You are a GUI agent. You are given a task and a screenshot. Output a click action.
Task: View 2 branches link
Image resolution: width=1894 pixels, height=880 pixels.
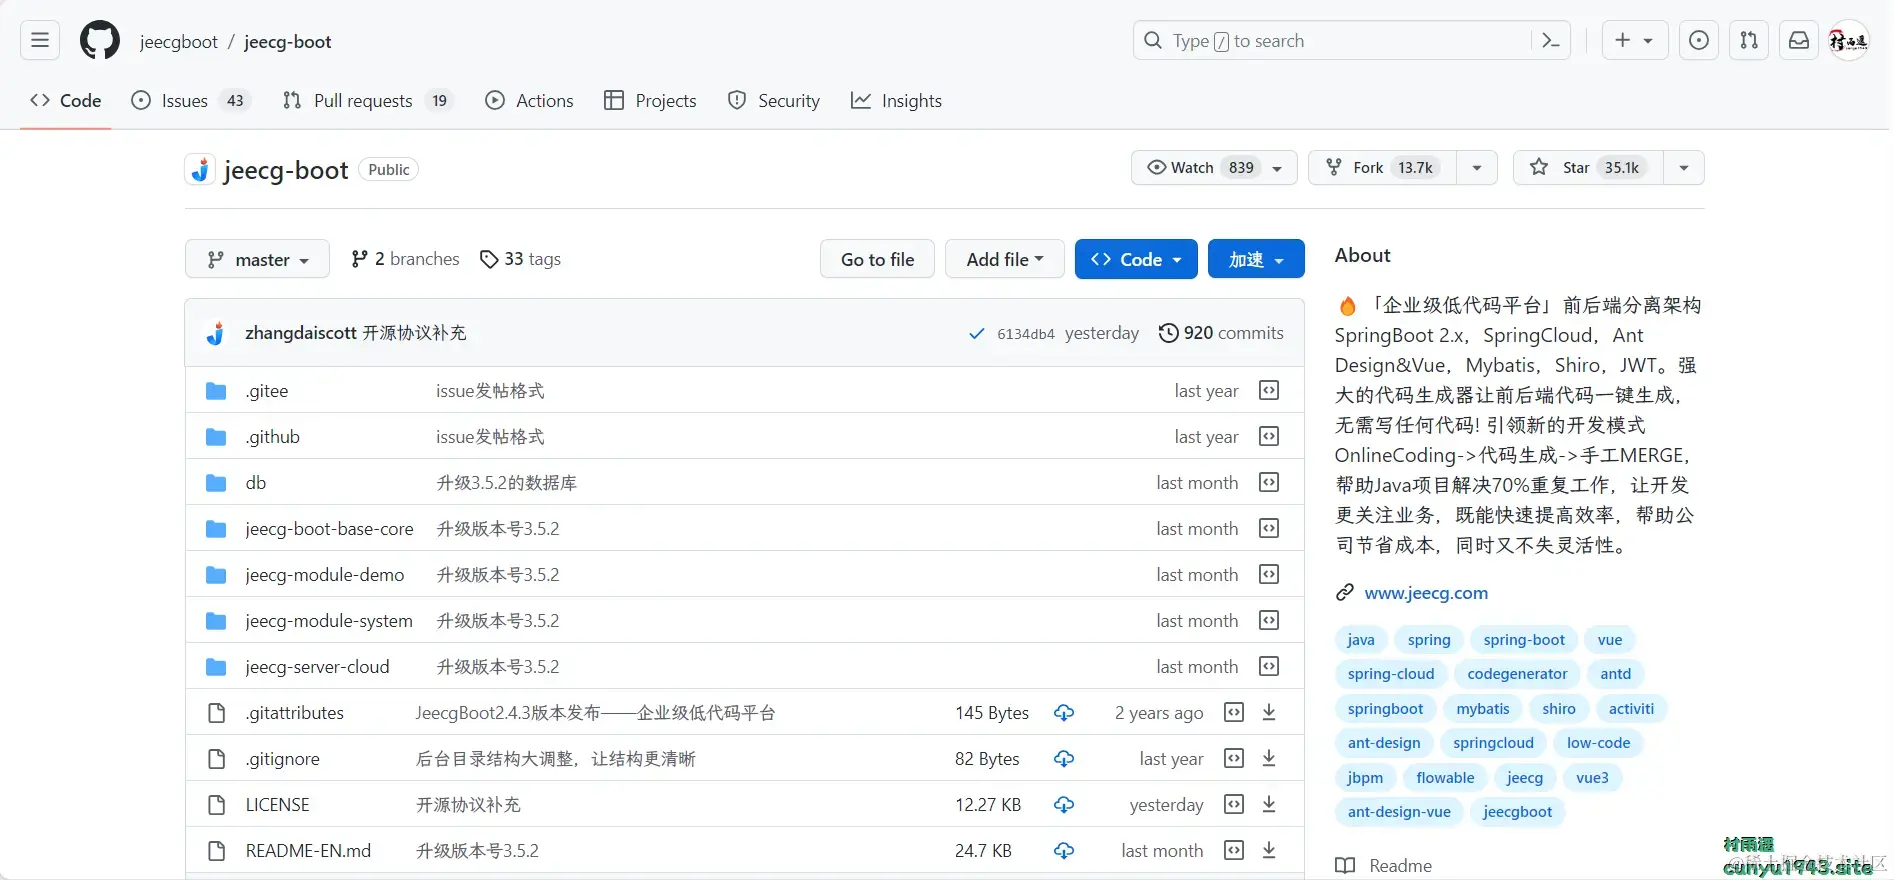[405, 259]
